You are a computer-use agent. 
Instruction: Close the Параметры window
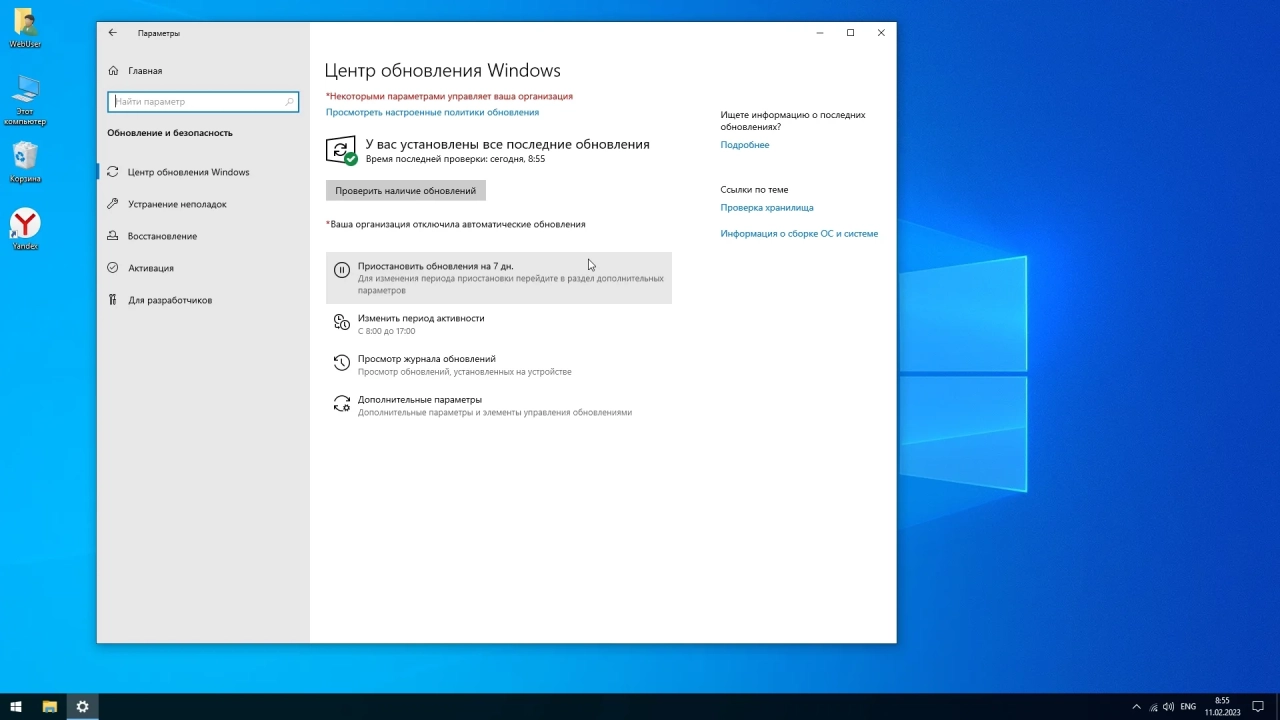click(881, 33)
